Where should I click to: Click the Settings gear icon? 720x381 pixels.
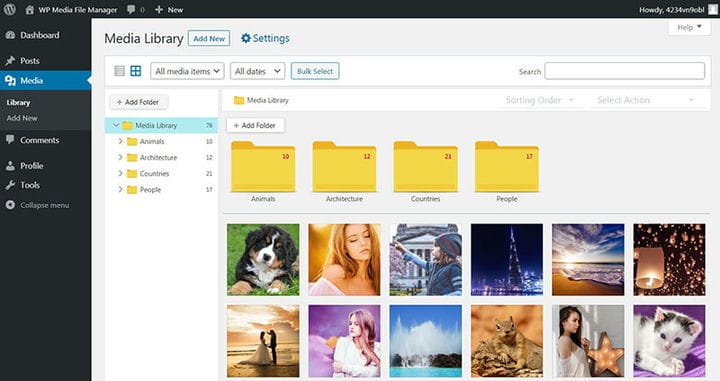(x=246, y=38)
